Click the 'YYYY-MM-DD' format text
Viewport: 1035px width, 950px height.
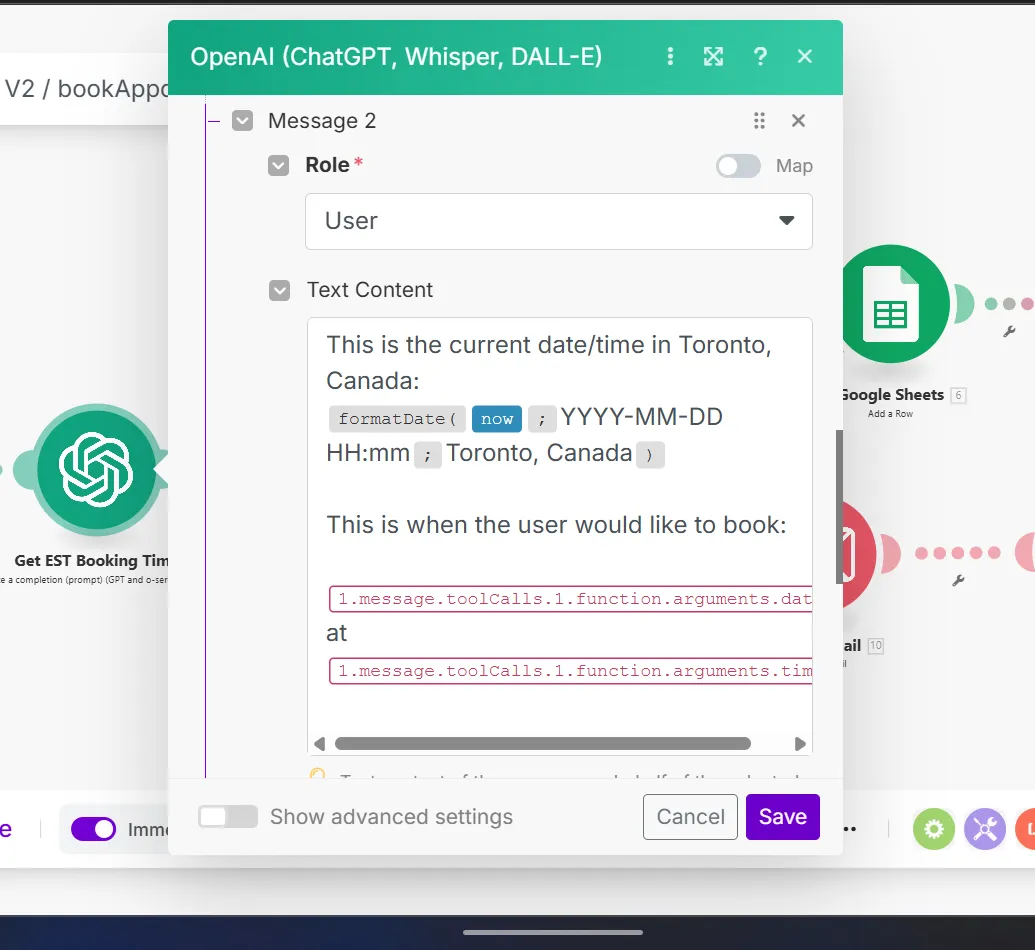click(642, 417)
